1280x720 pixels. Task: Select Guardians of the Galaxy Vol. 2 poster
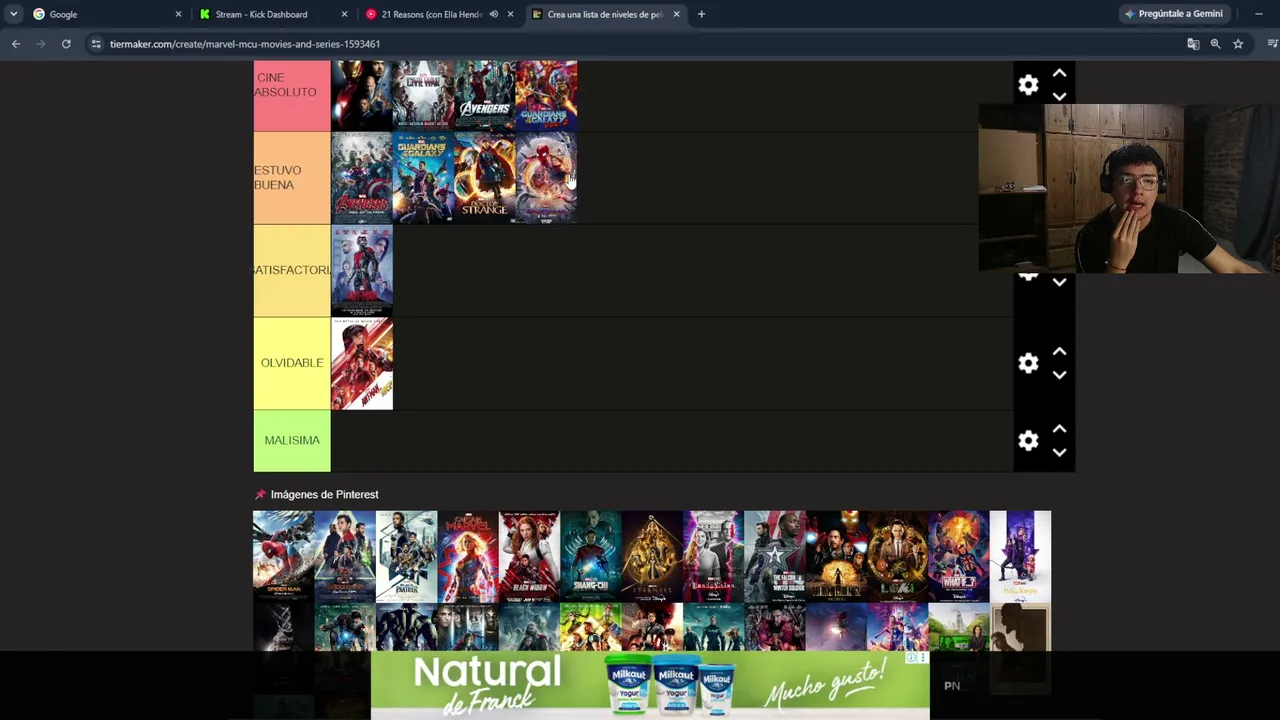(x=547, y=96)
